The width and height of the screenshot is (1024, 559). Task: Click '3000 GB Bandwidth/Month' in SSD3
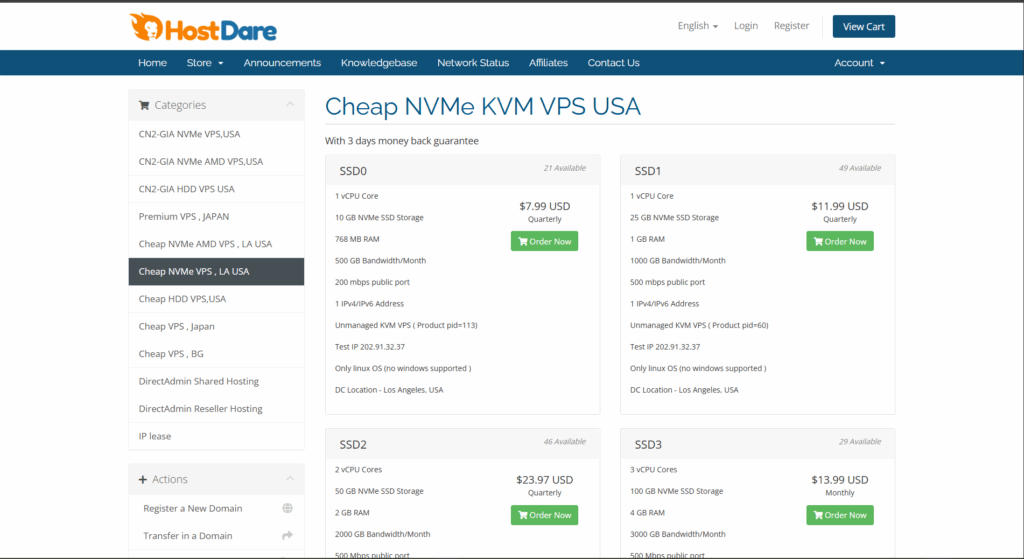(x=678, y=534)
